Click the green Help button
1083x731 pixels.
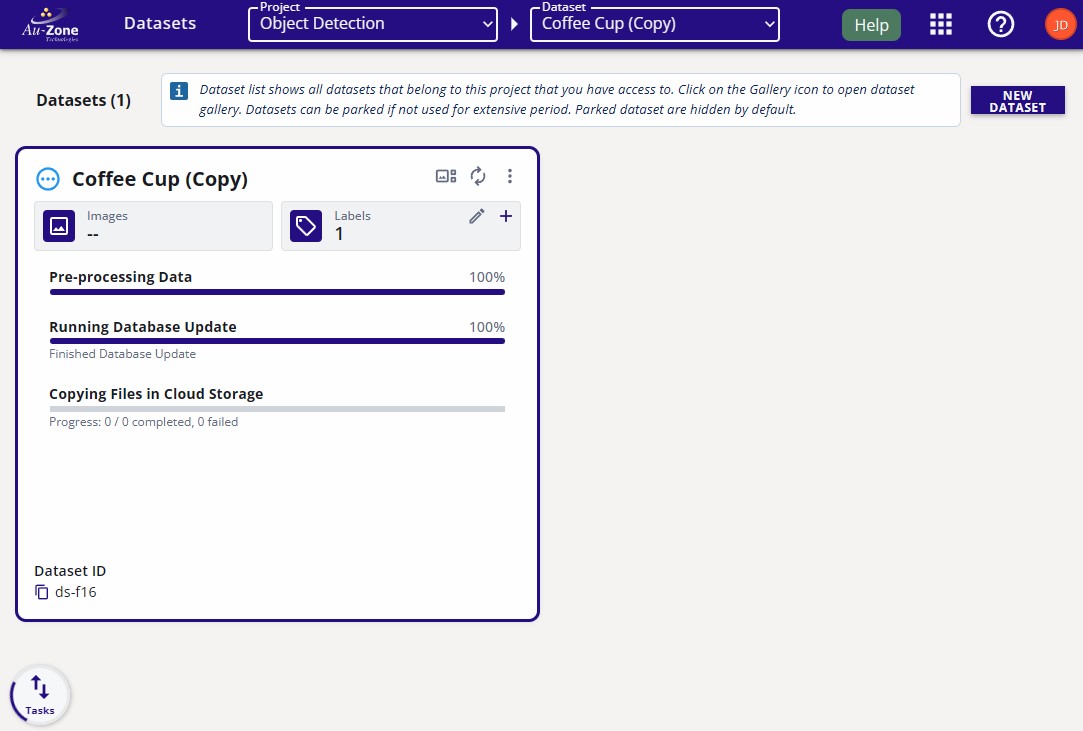tap(871, 25)
